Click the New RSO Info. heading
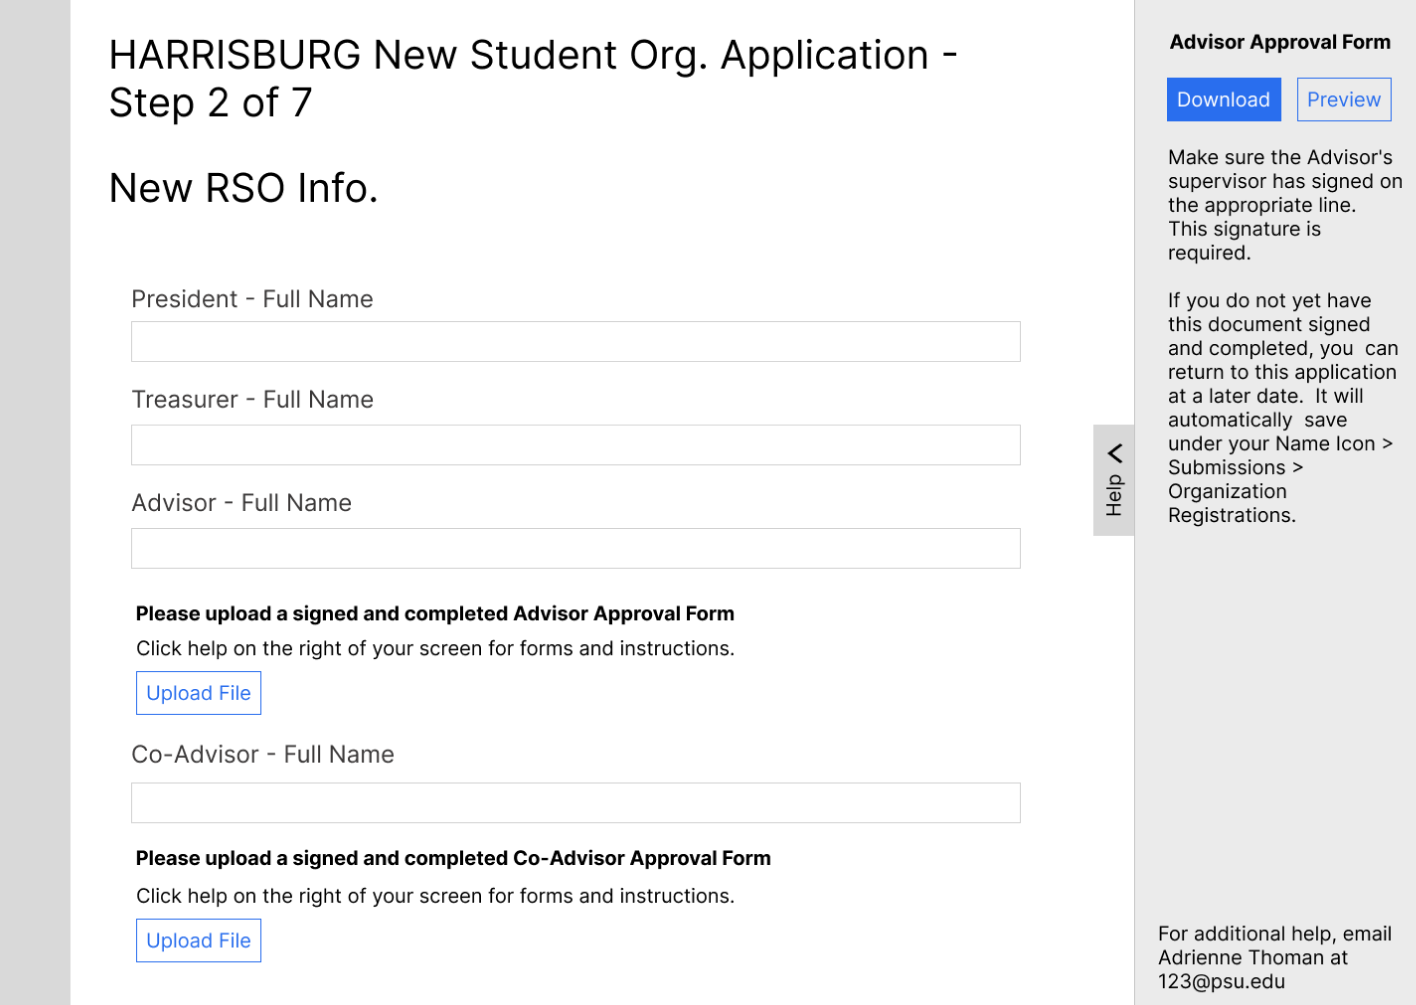The width and height of the screenshot is (1416, 1005). [243, 188]
